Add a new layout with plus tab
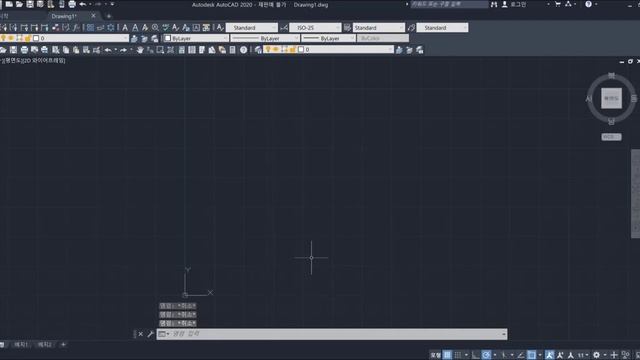The image size is (640, 360). [63, 345]
